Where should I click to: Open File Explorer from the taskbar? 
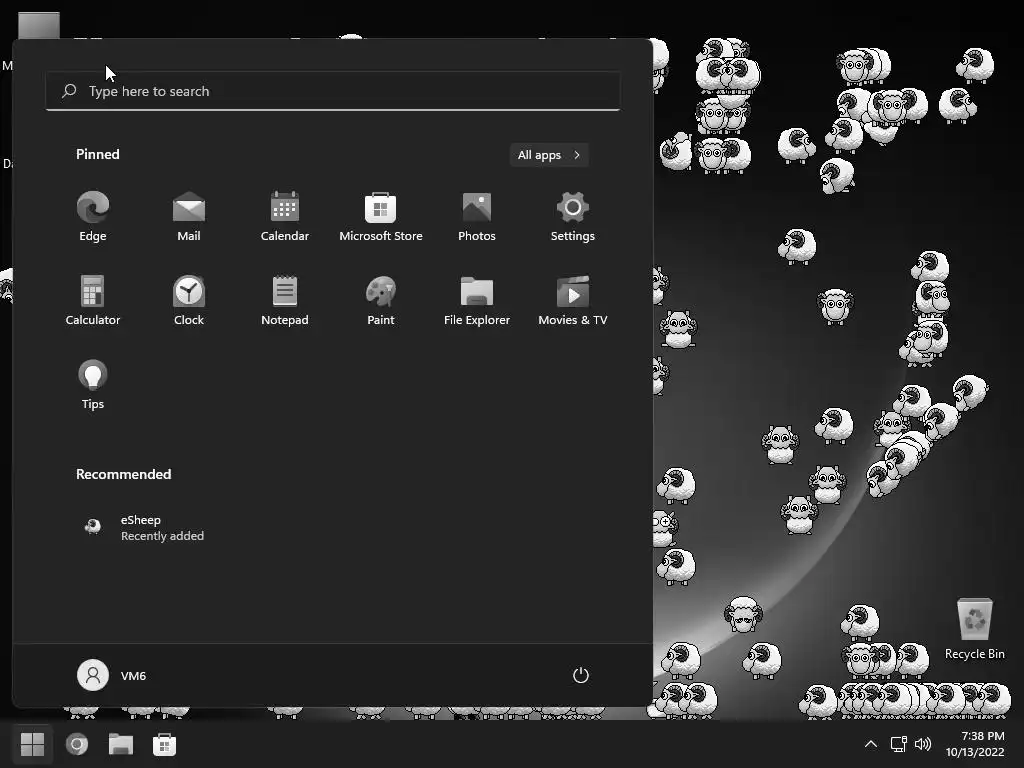pyautogui.click(x=121, y=744)
